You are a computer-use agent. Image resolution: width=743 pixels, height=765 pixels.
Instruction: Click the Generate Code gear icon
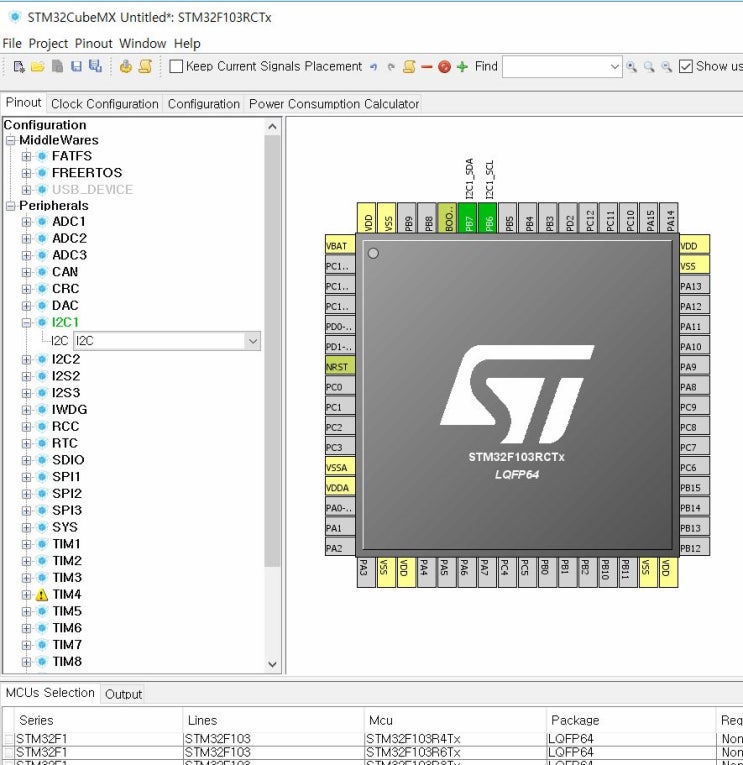(x=125, y=66)
